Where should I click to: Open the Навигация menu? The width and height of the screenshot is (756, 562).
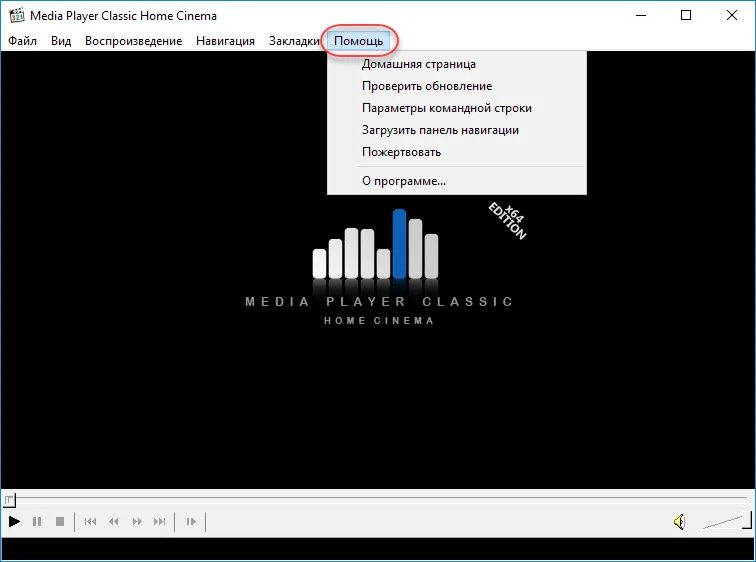[225, 41]
